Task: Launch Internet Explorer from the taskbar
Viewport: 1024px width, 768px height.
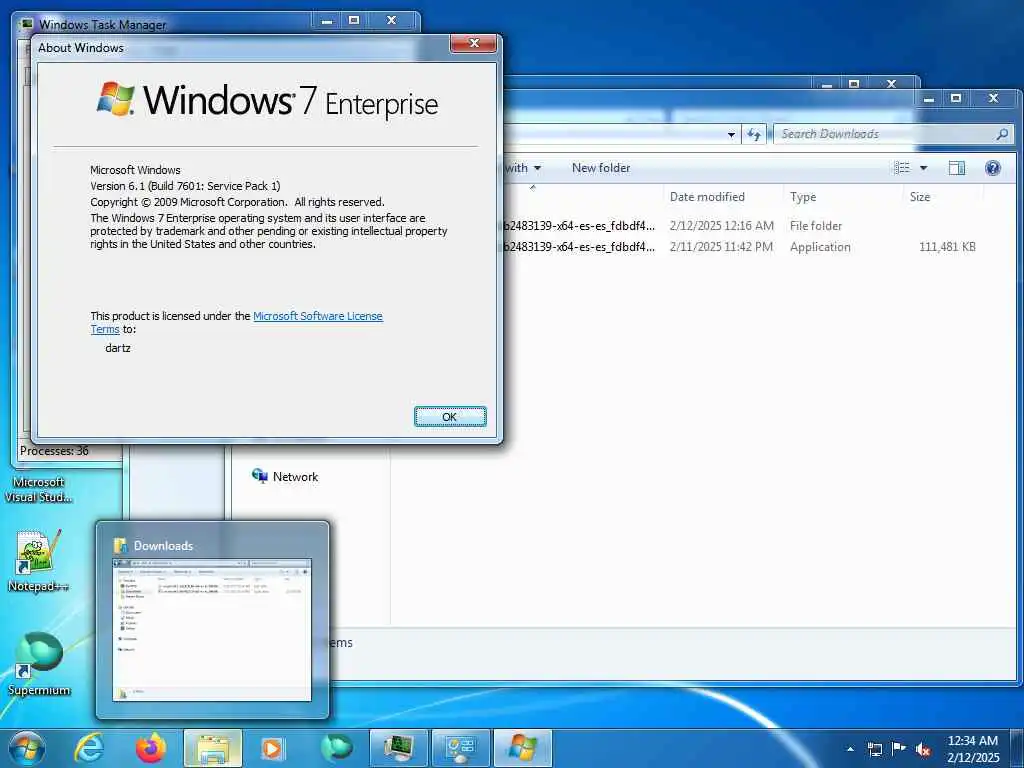Action: (x=89, y=748)
